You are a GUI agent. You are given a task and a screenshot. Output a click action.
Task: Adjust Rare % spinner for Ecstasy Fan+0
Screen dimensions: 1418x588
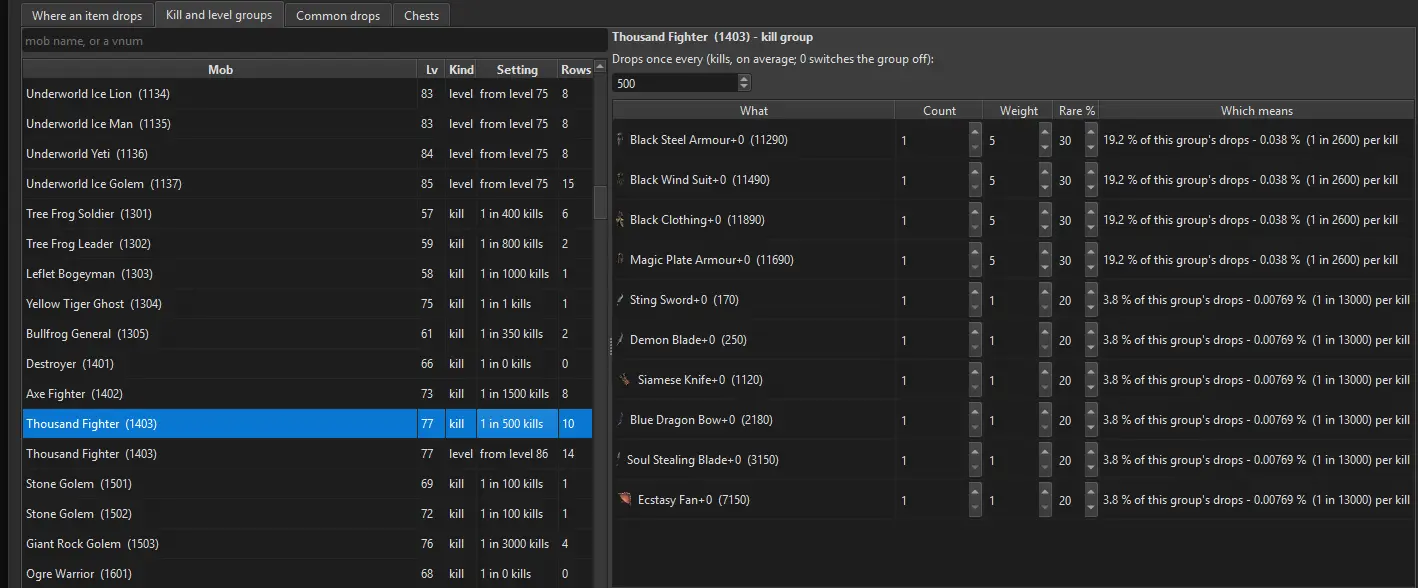click(1091, 500)
